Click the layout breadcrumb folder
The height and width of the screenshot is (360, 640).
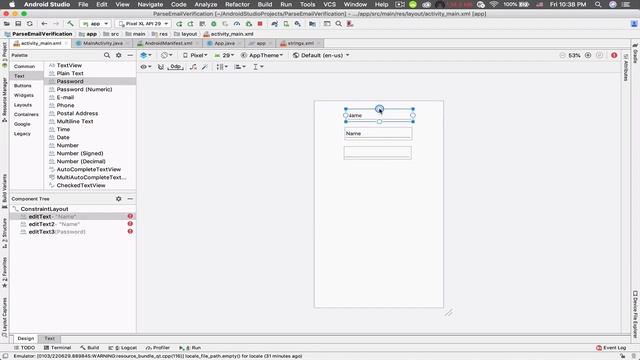click(x=185, y=34)
